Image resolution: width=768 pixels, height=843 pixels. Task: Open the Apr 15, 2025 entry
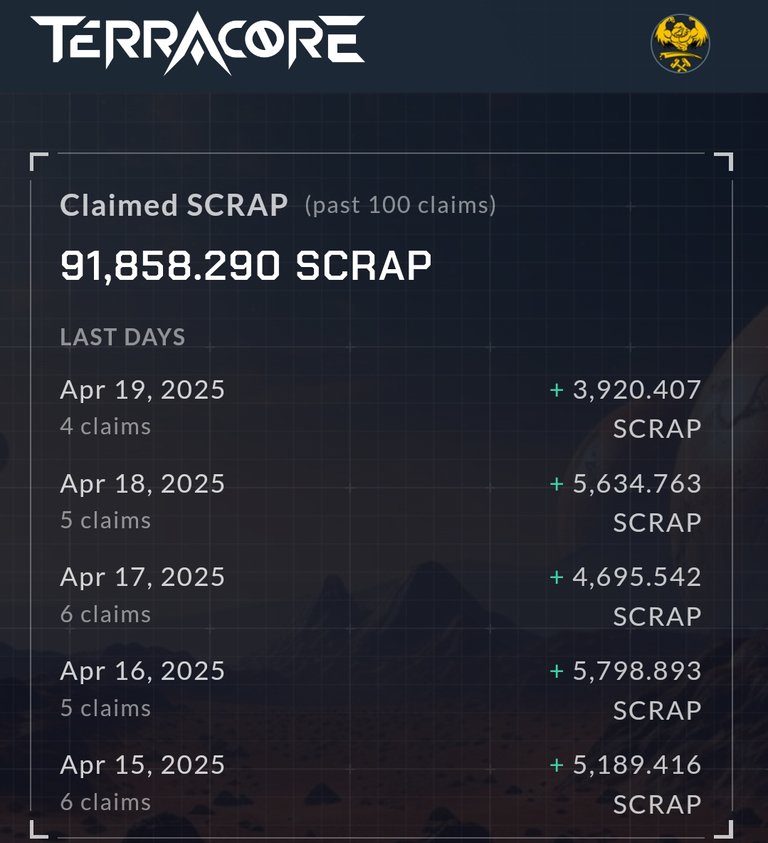[381, 784]
